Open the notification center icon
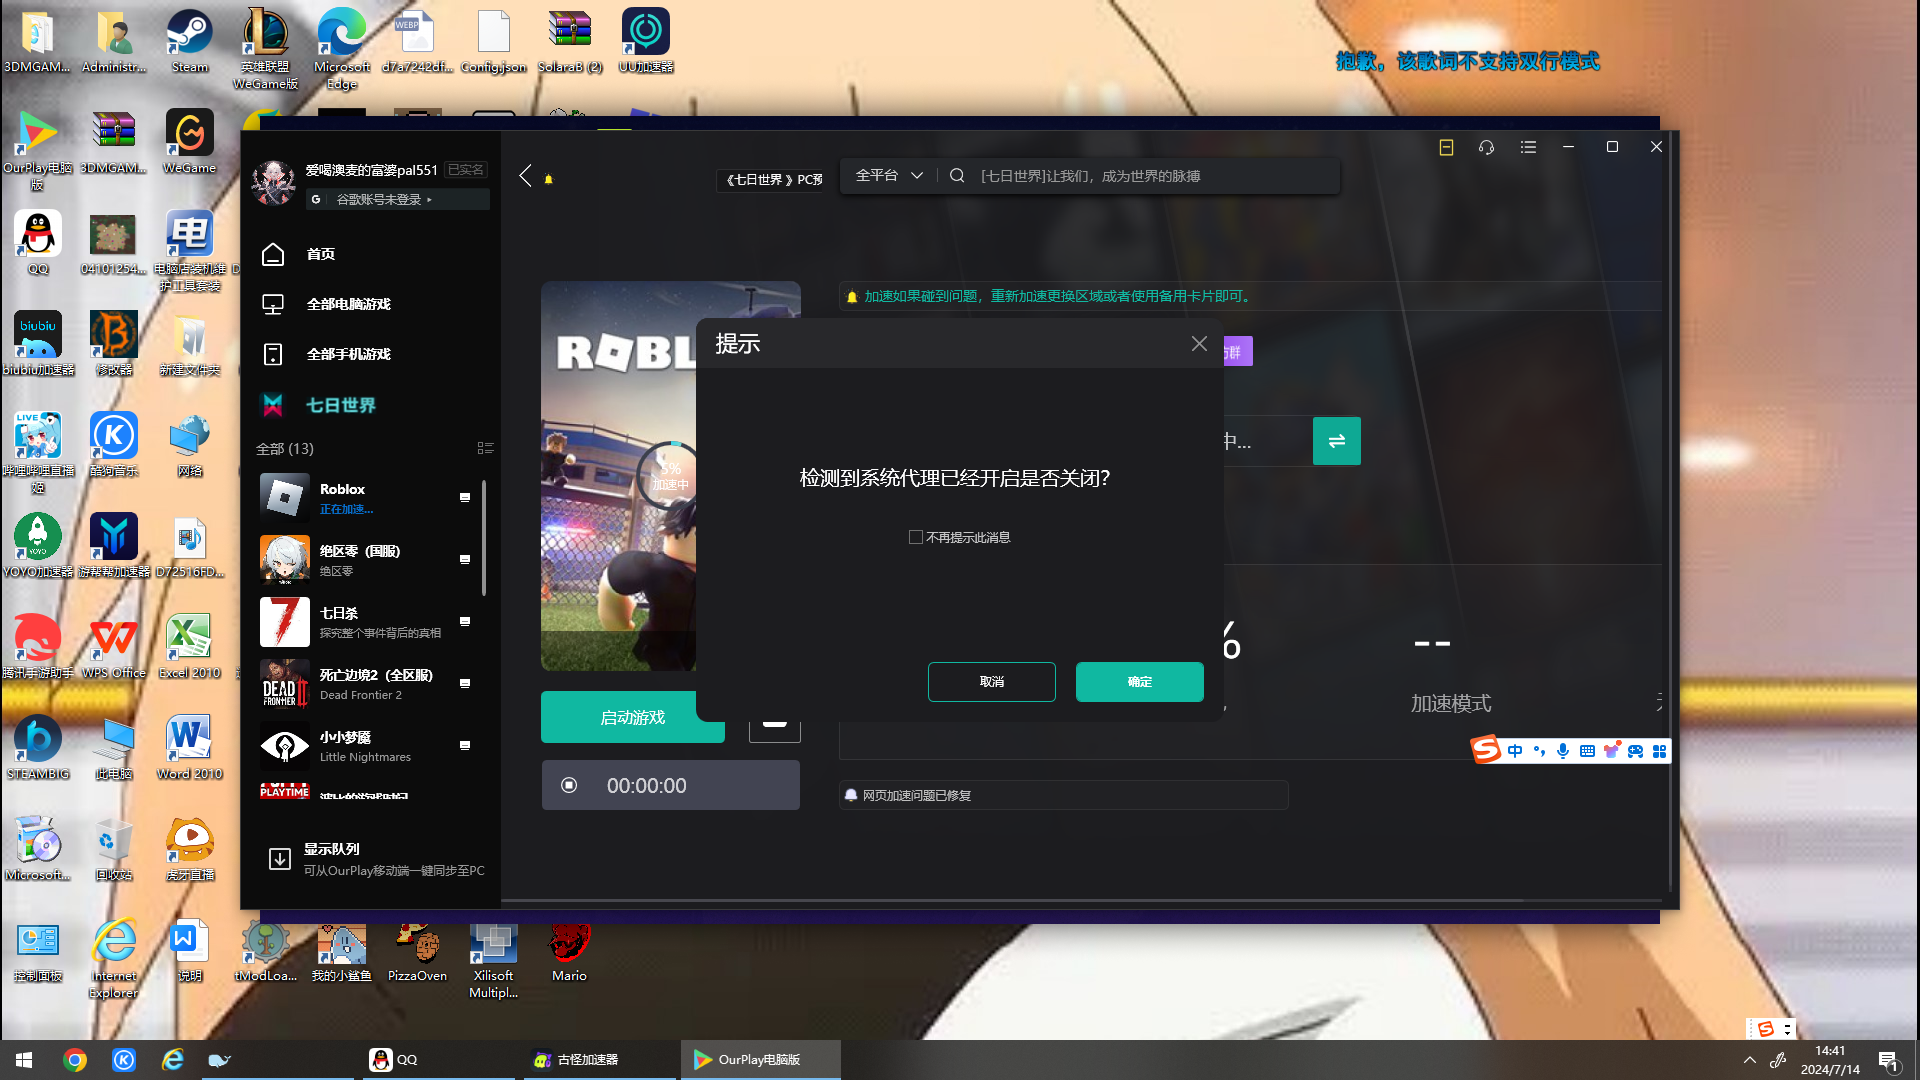This screenshot has height=1080, width=1920. click(1888, 1060)
